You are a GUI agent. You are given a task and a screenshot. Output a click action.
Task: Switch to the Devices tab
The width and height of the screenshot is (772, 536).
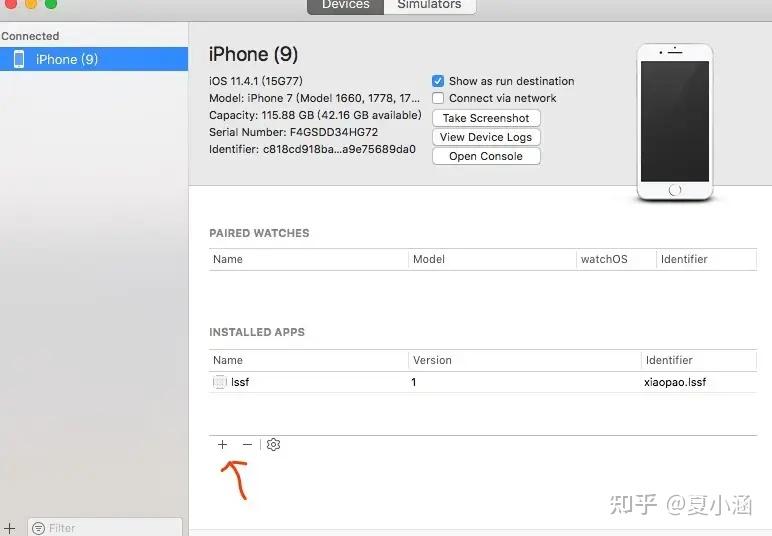click(x=345, y=5)
